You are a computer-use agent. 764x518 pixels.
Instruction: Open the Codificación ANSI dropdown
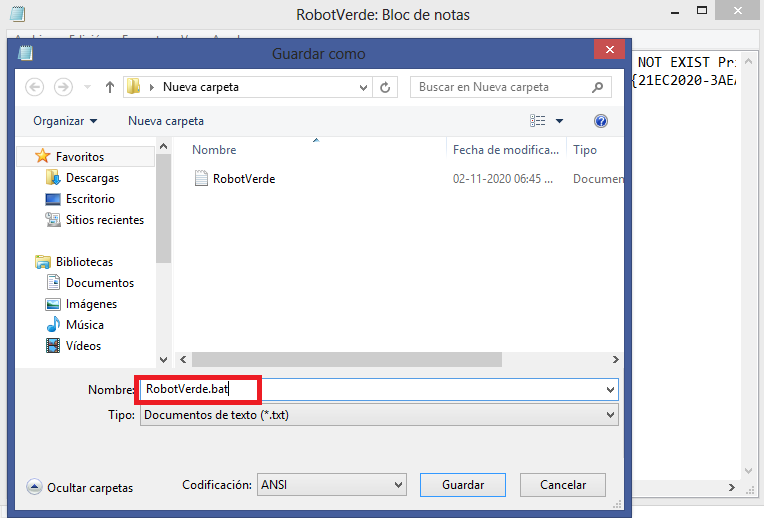point(332,485)
